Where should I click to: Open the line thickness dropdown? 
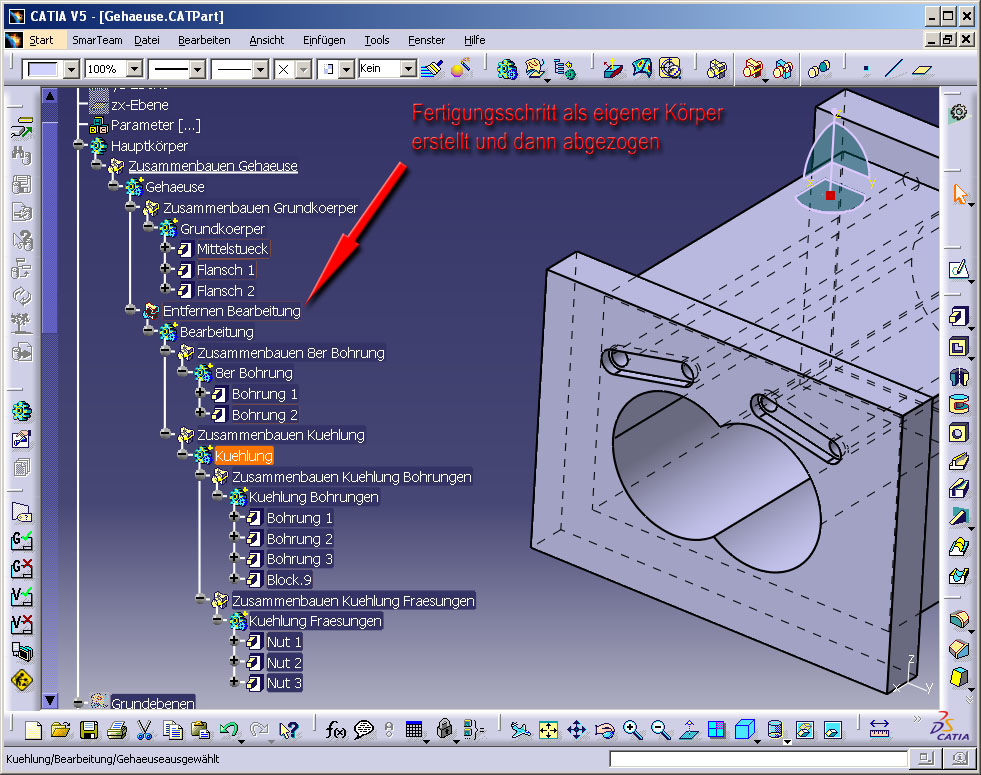pos(198,69)
